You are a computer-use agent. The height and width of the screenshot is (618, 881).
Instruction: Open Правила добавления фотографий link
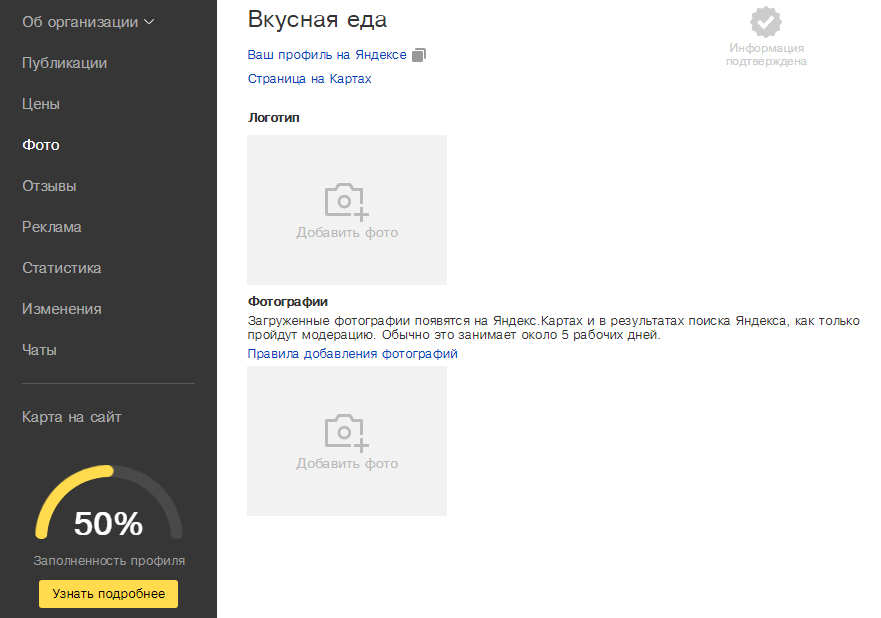352,353
